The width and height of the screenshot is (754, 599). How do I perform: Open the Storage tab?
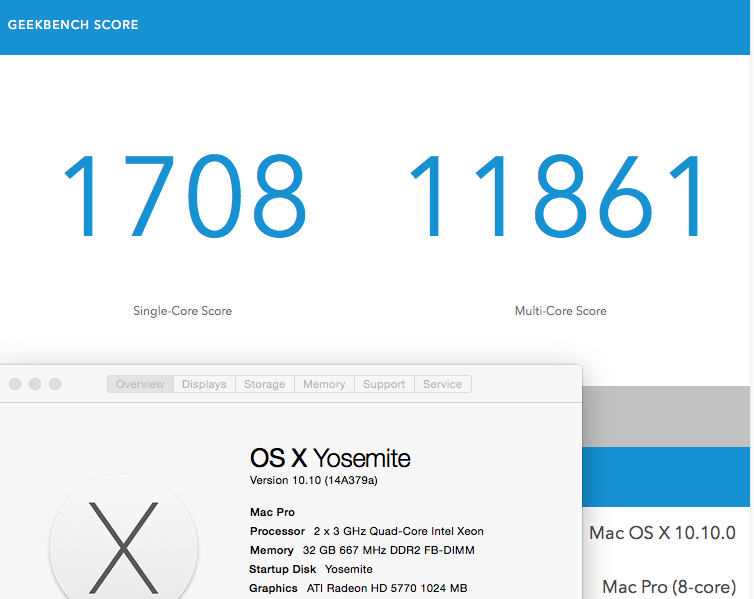tap(264, 384)
